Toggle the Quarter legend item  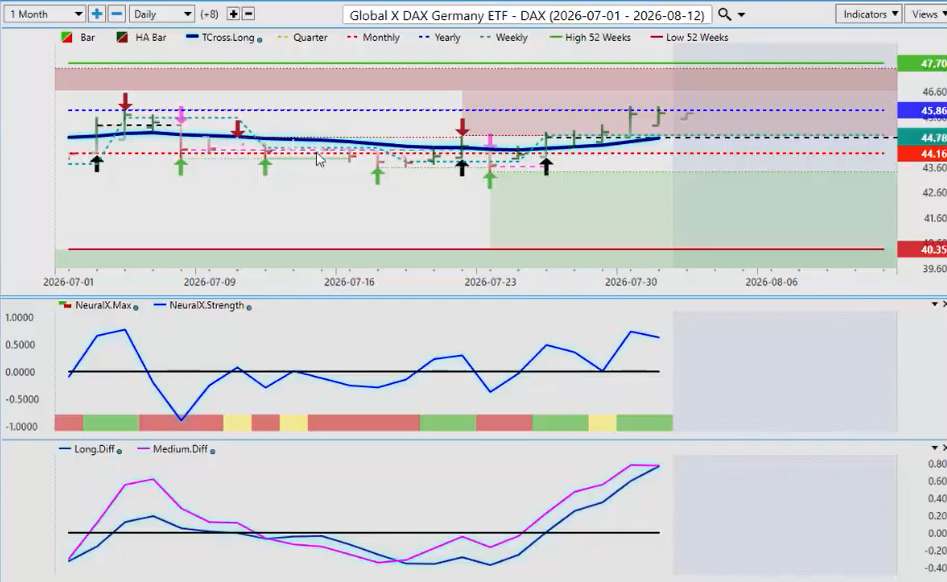(302, 37)
